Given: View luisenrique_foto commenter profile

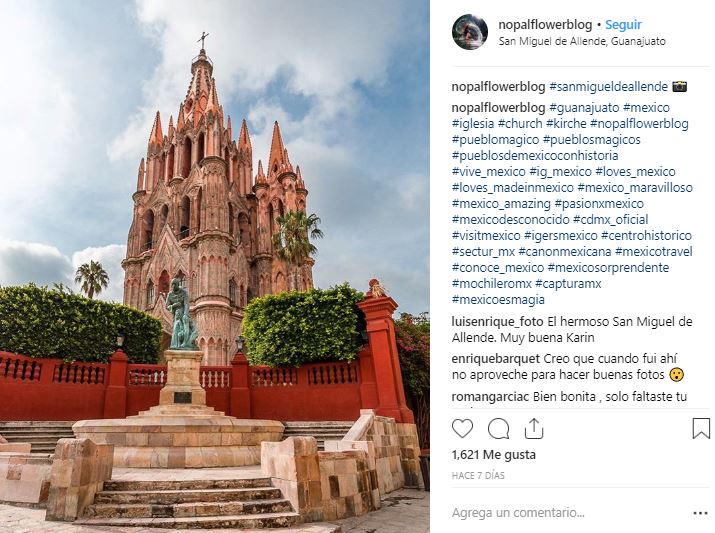Looking at the screenshot, I should (497, 322).
